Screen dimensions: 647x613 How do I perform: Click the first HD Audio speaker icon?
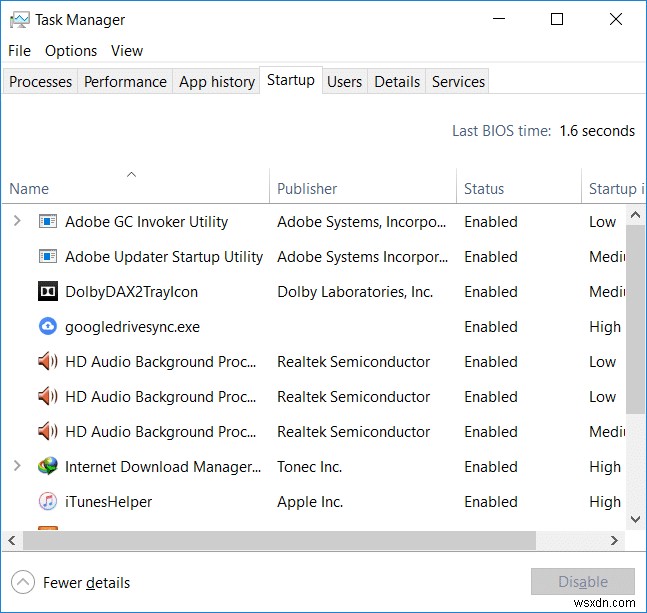(x=47, y=362)
